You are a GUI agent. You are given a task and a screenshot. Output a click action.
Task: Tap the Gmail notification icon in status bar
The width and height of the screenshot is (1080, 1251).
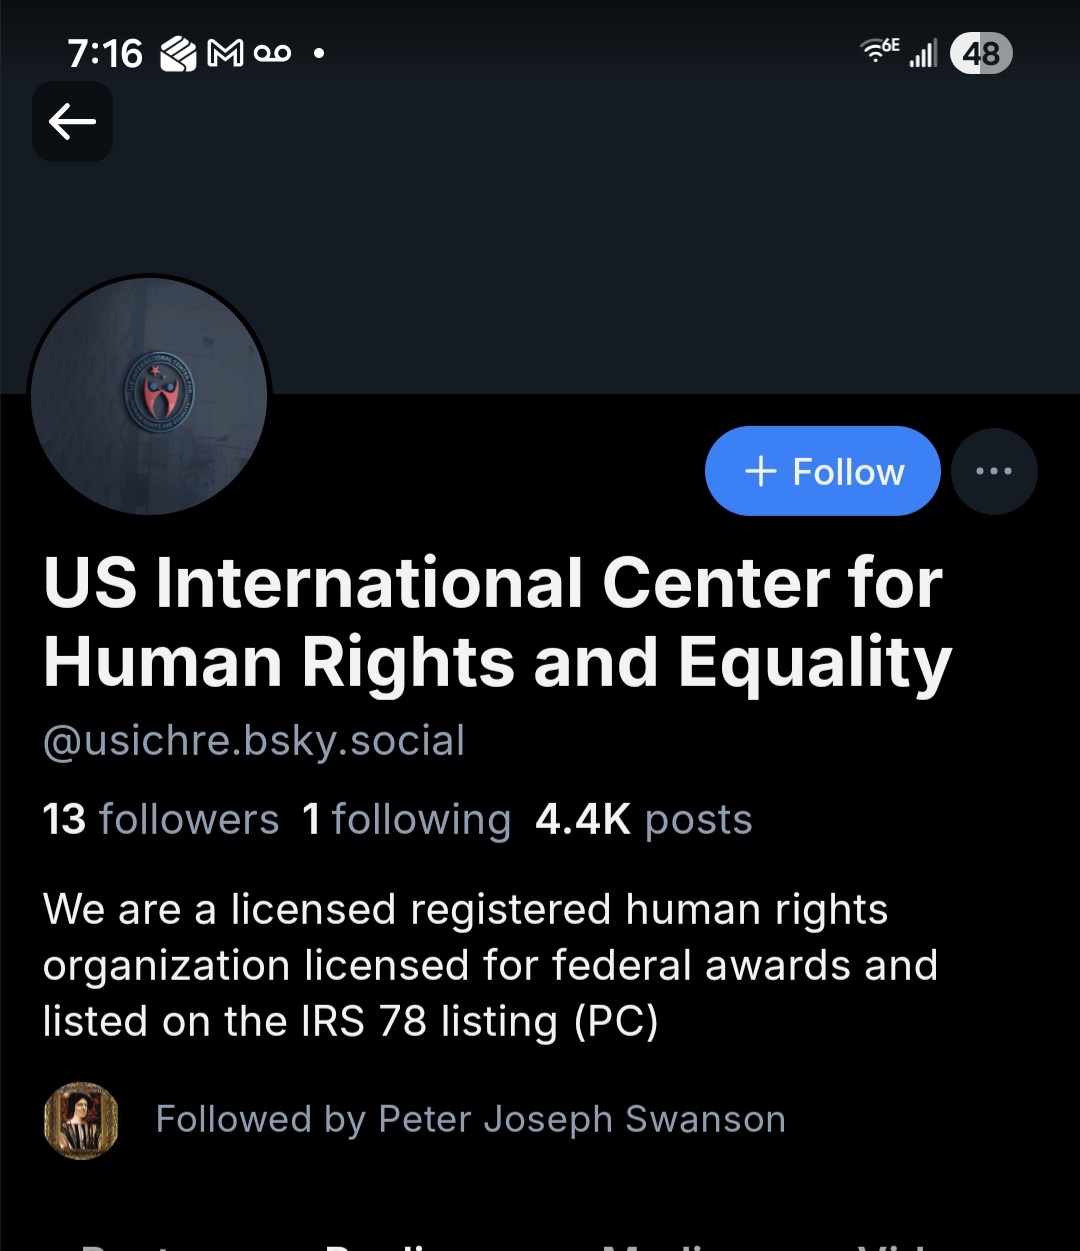click(x=225, y=53)
